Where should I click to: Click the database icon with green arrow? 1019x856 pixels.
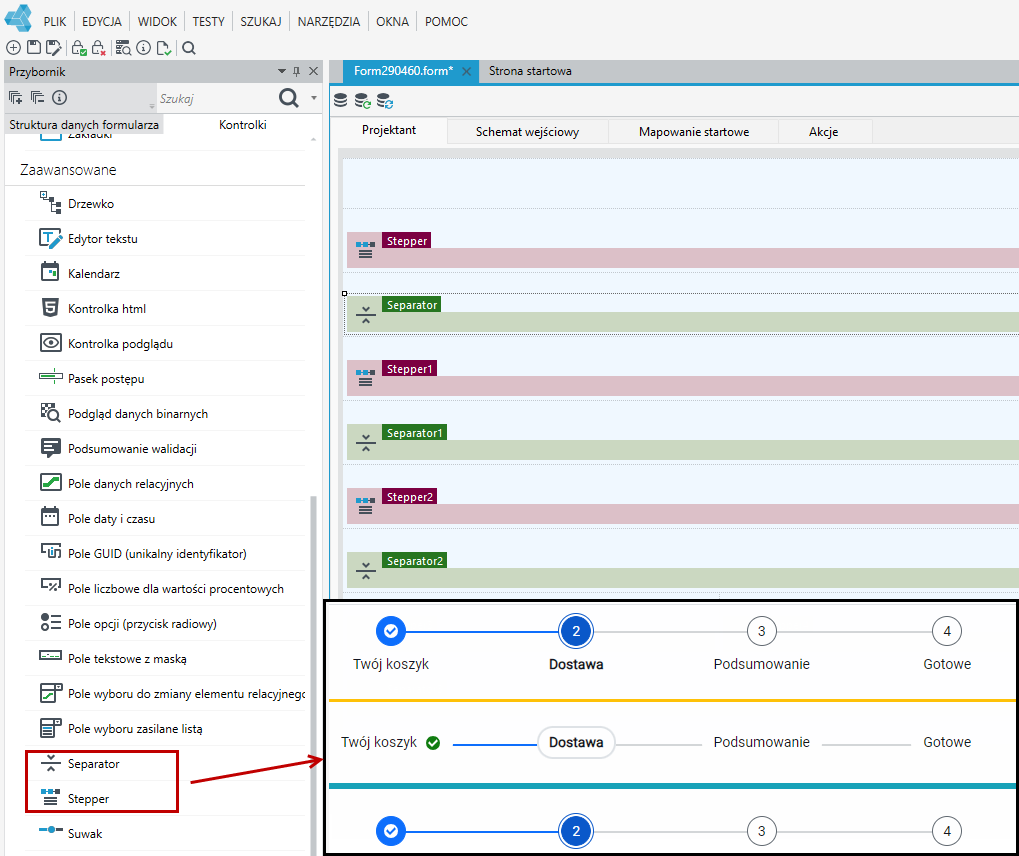(363, 100)
